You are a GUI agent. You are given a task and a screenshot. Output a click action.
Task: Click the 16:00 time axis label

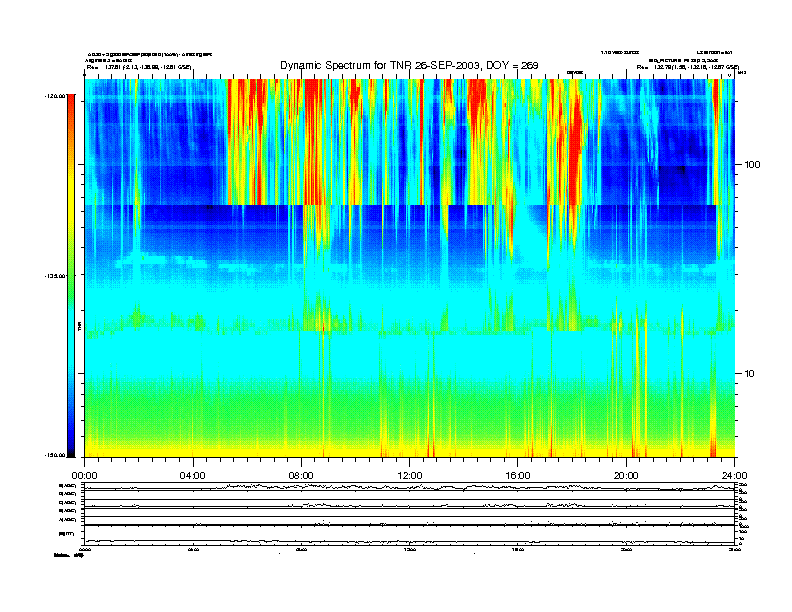(x=518, y=476)
